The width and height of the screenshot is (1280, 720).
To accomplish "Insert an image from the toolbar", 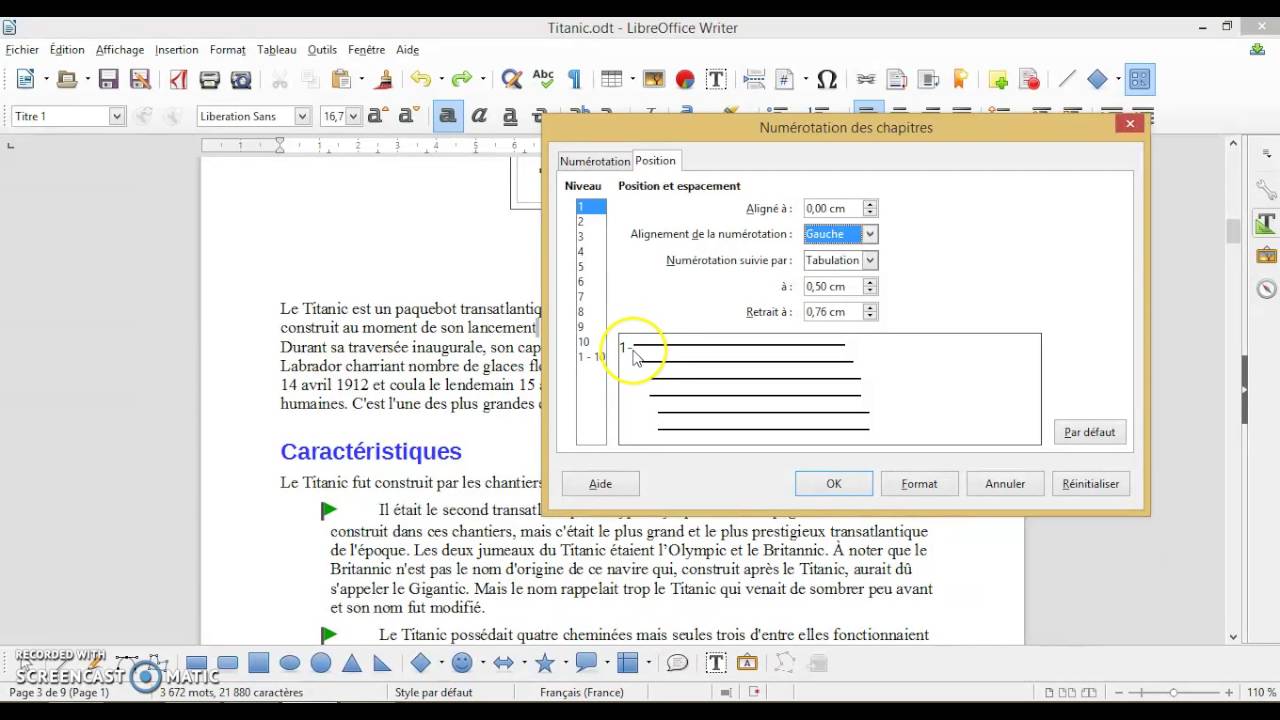I will coord(653,80).
